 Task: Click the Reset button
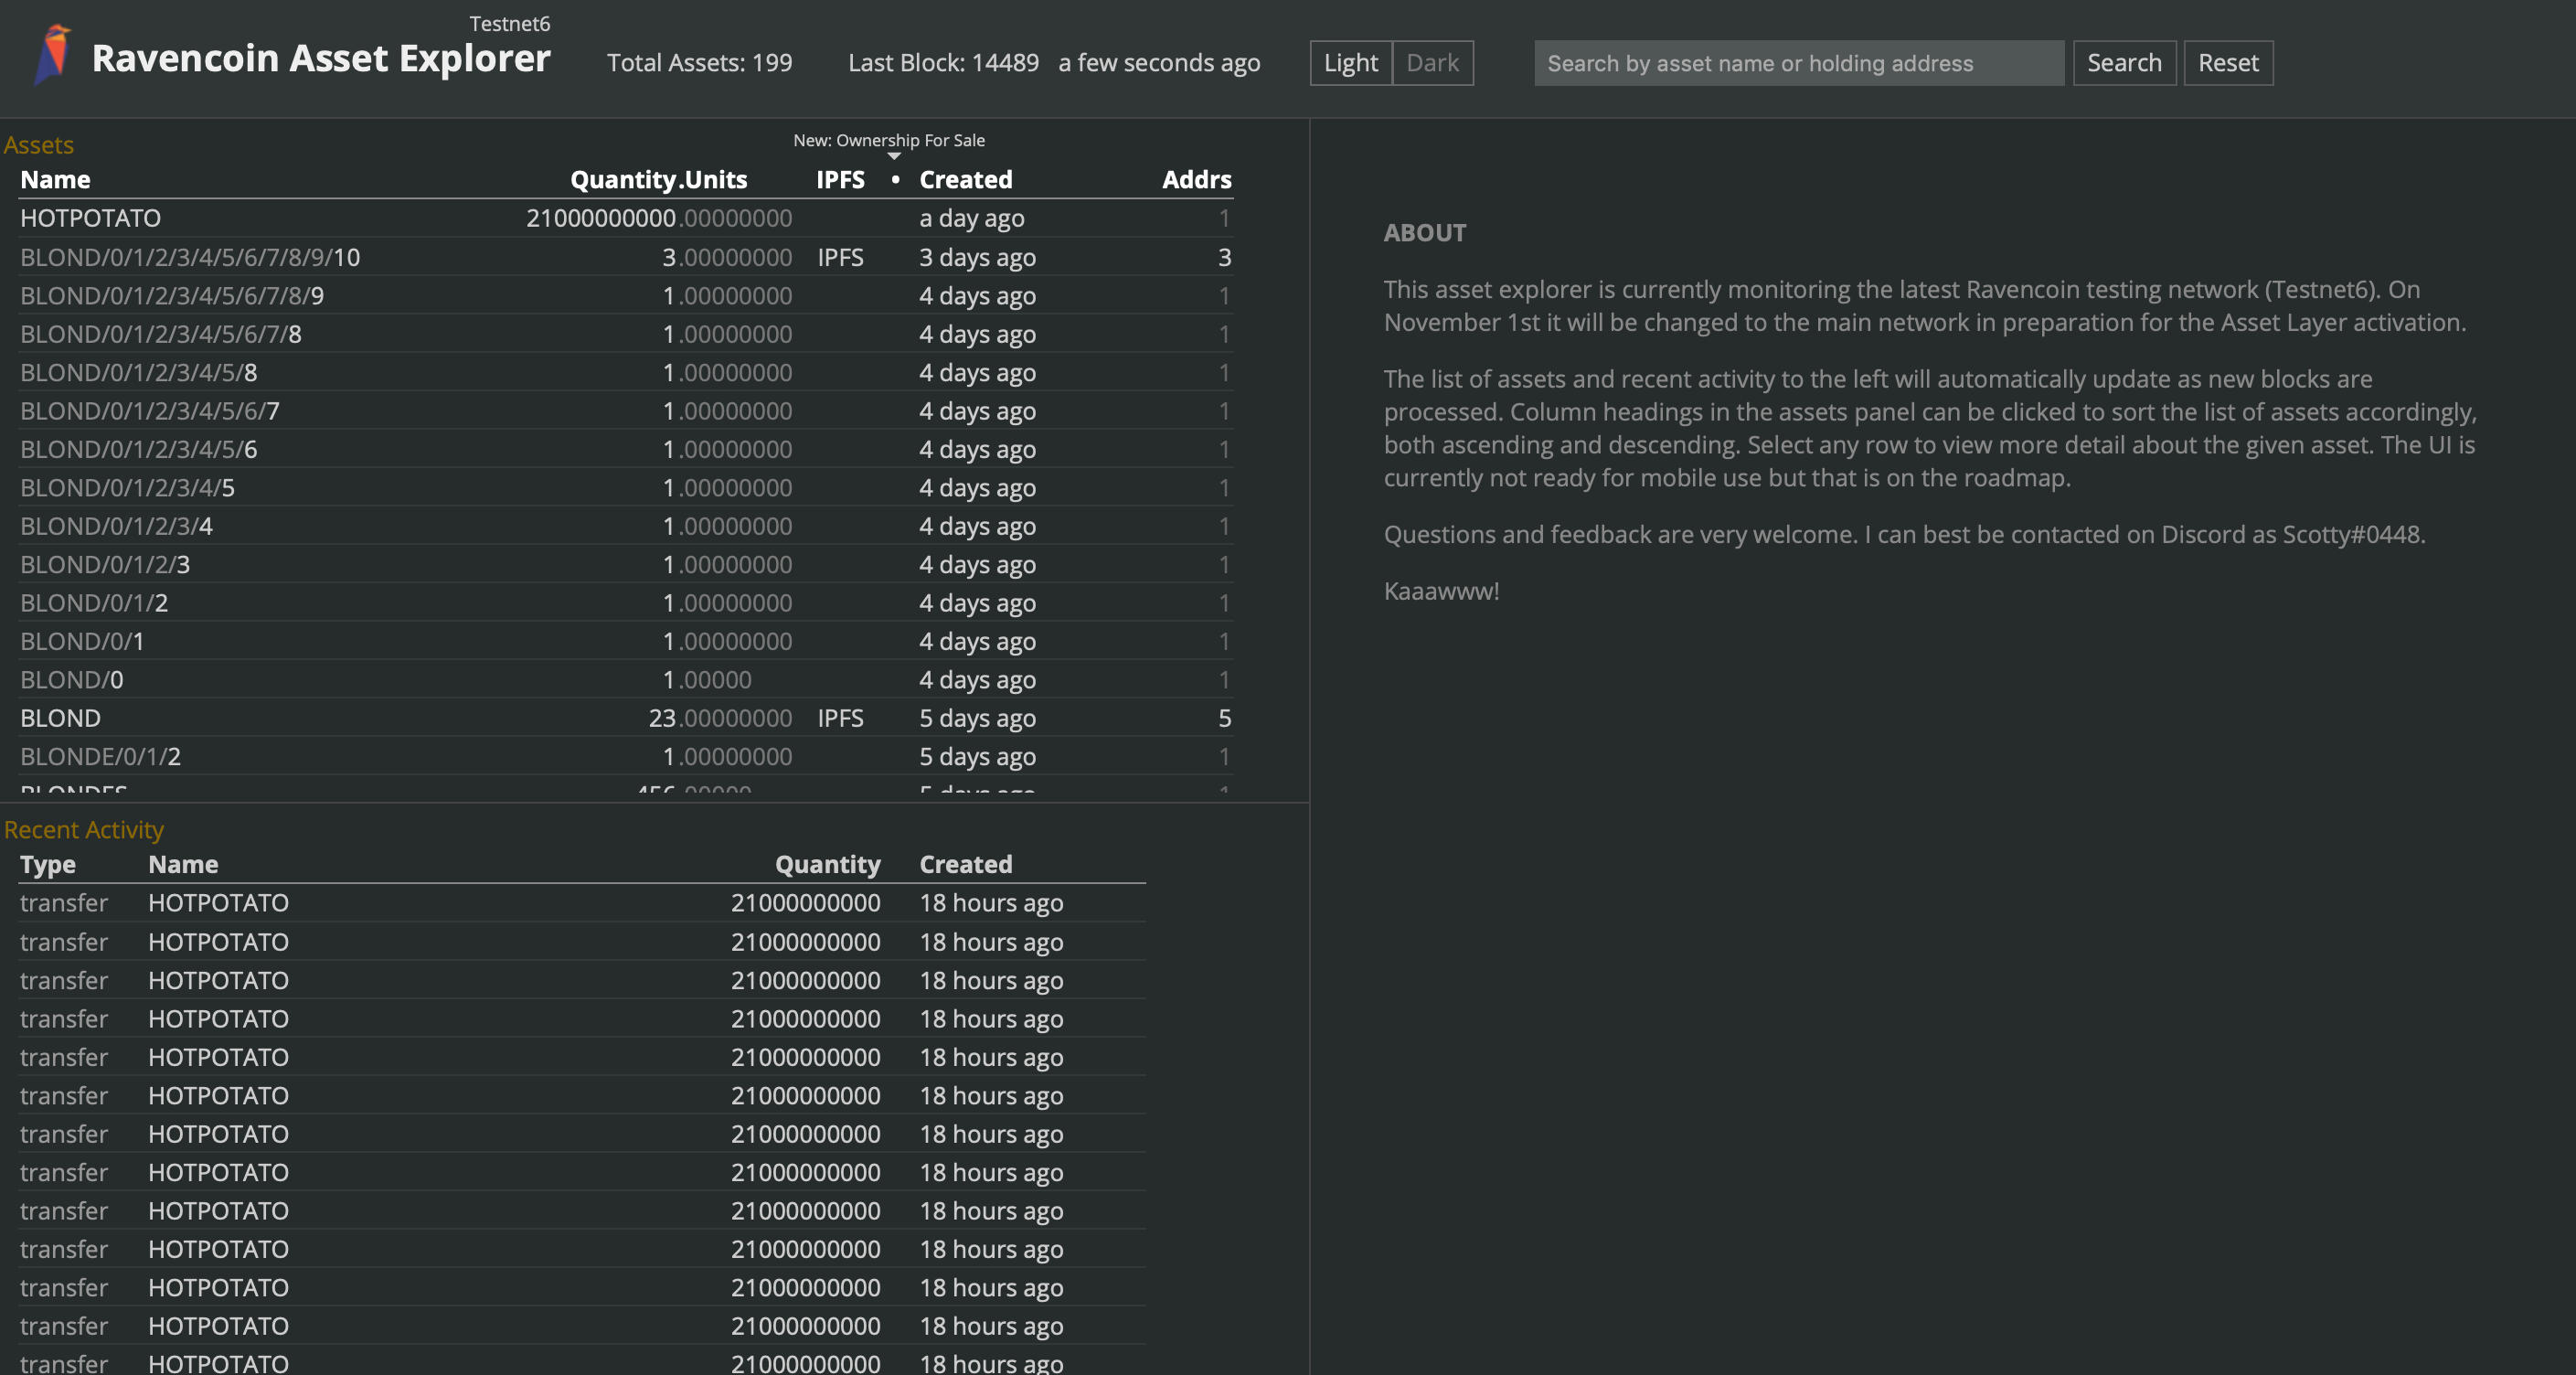click(x=2228, y=63)
